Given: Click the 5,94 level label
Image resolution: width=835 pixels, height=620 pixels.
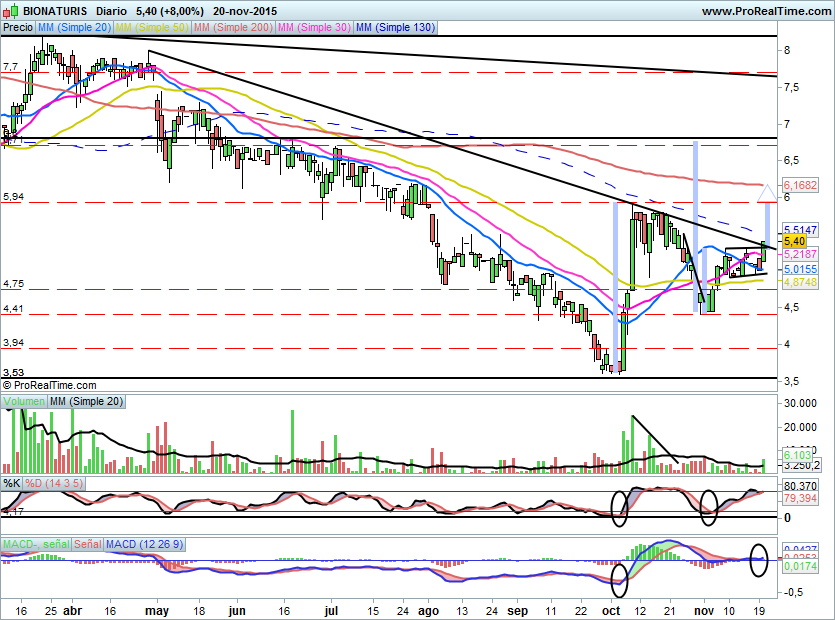Looking at the screenshot, I should tap(13, 197).
